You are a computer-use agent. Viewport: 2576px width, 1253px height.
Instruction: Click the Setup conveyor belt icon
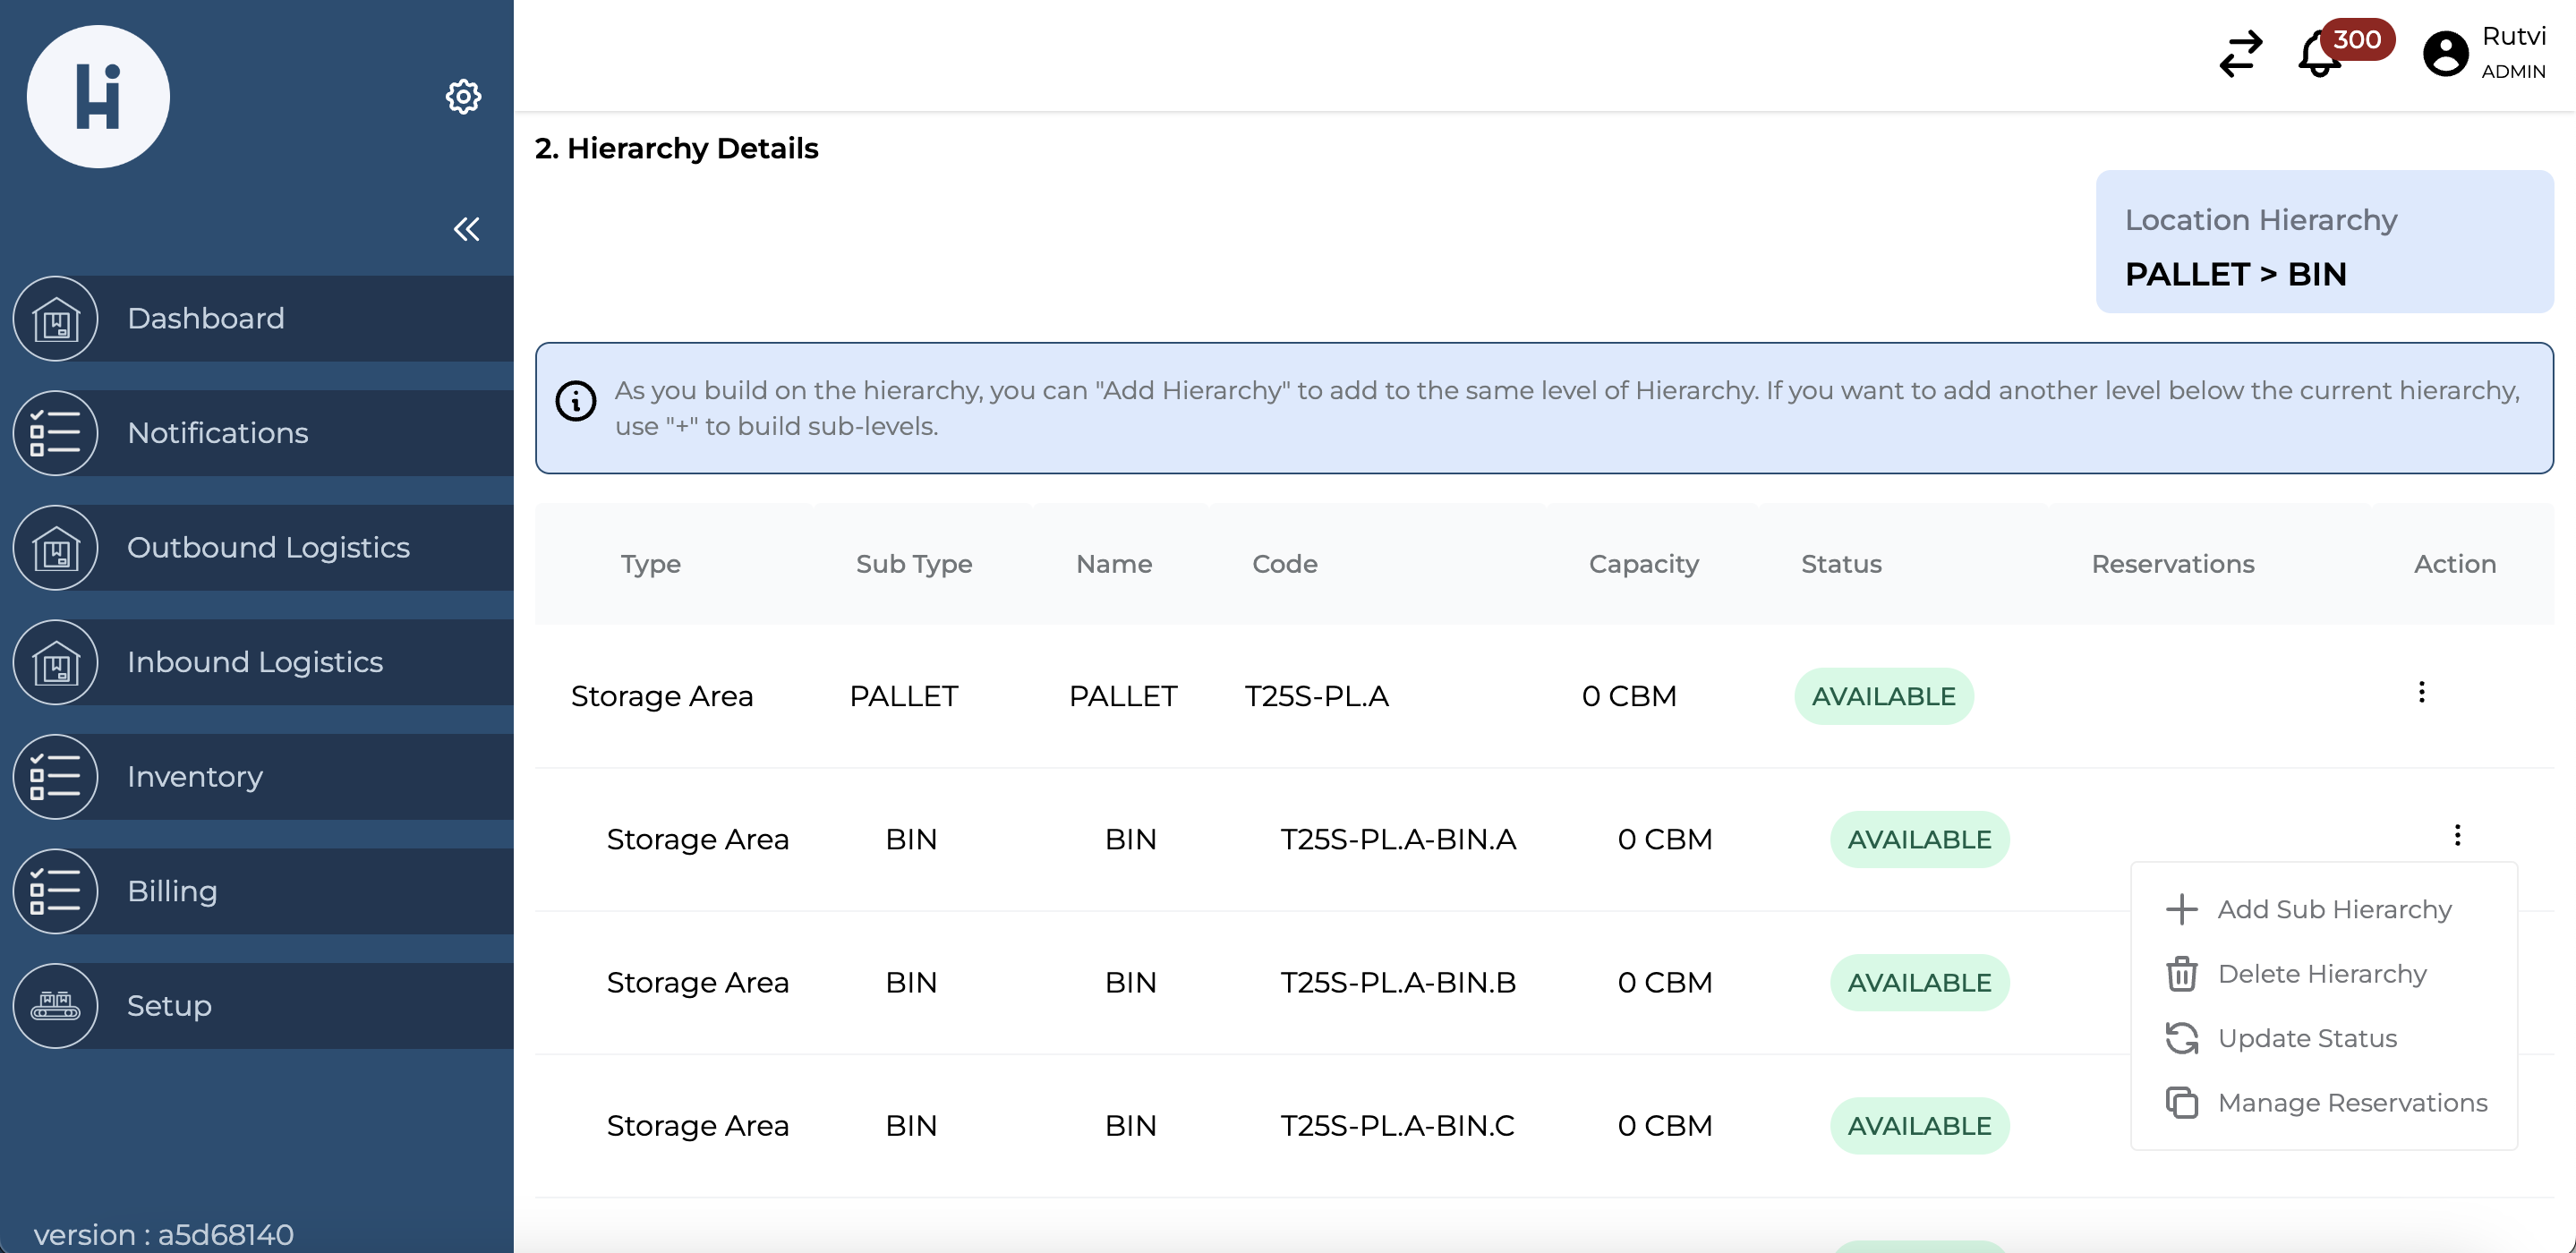(x=55, y=1005)
